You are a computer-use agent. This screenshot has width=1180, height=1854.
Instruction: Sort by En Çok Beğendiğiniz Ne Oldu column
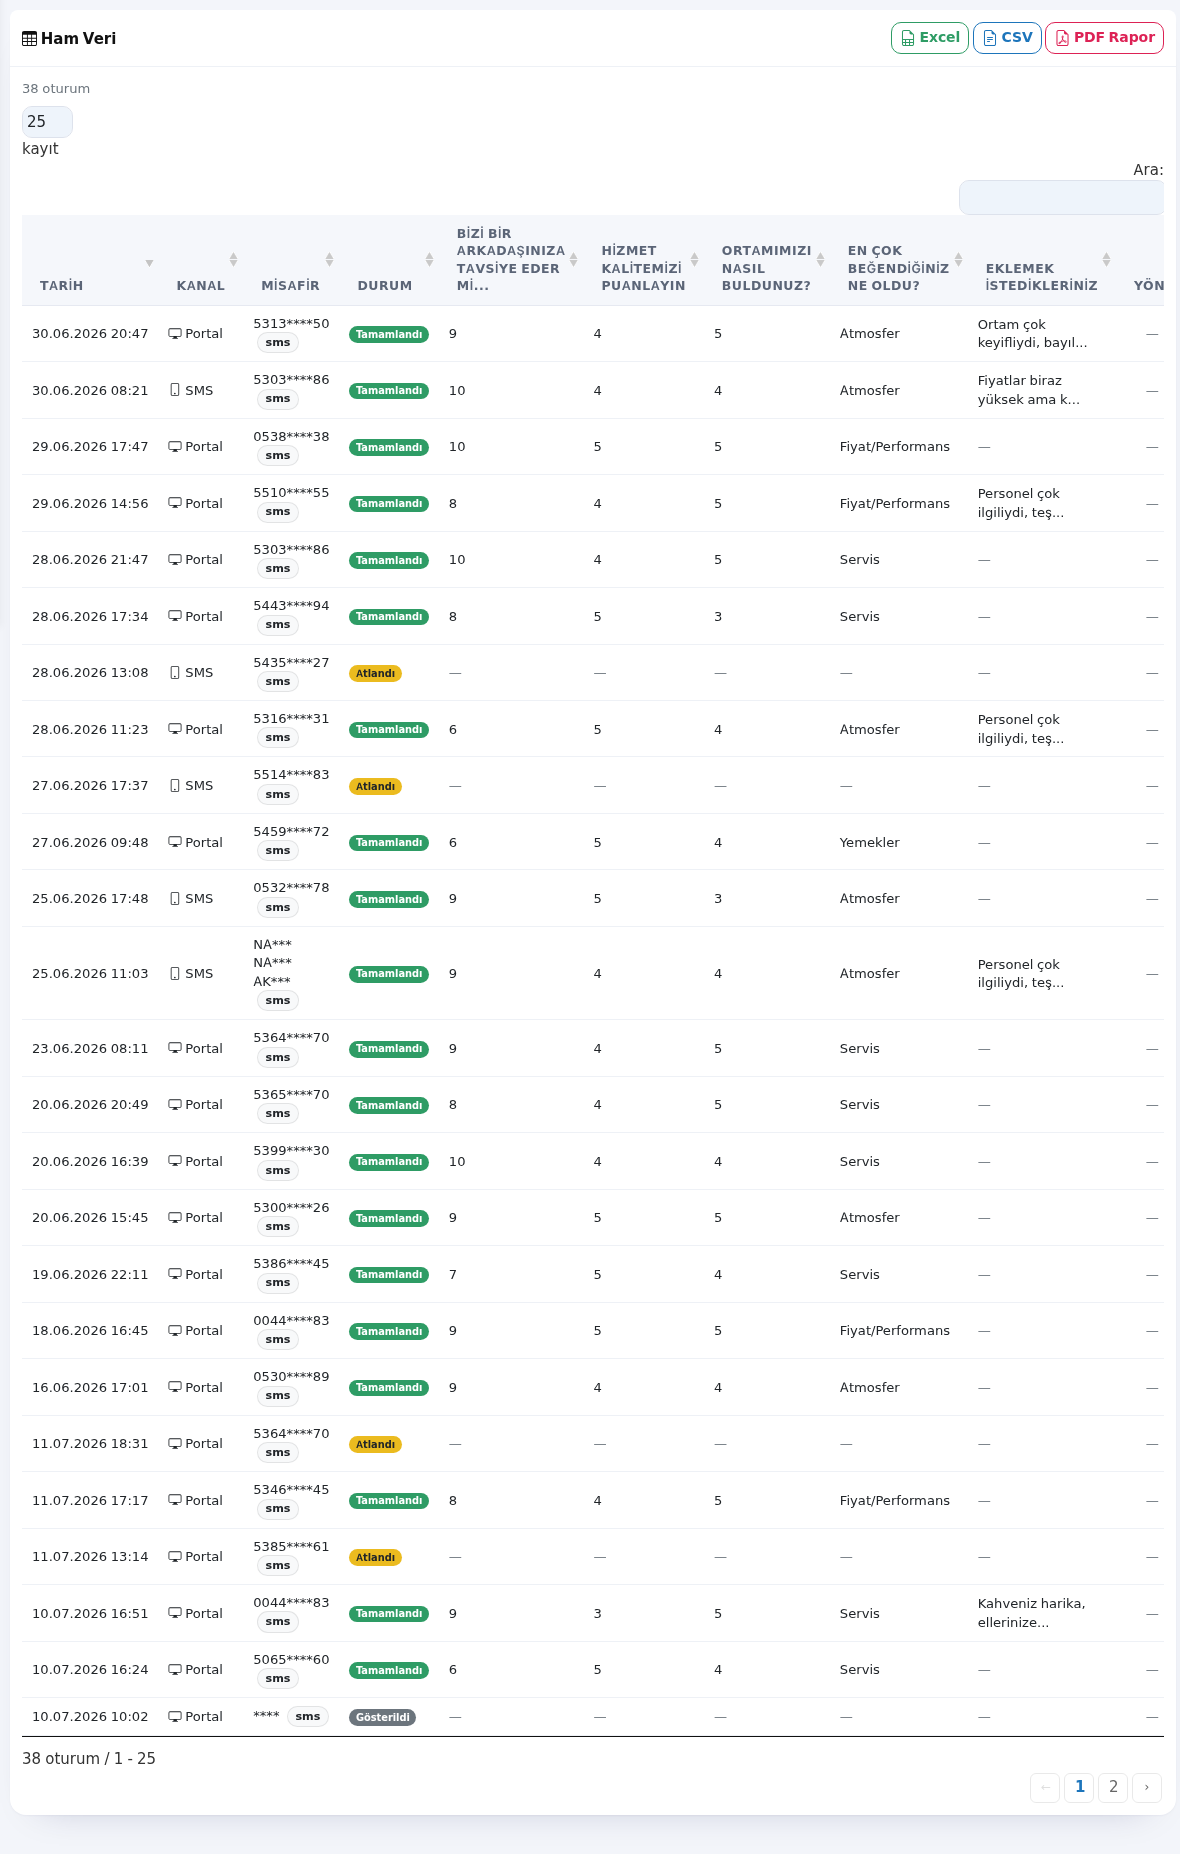[x=958, y=260]
